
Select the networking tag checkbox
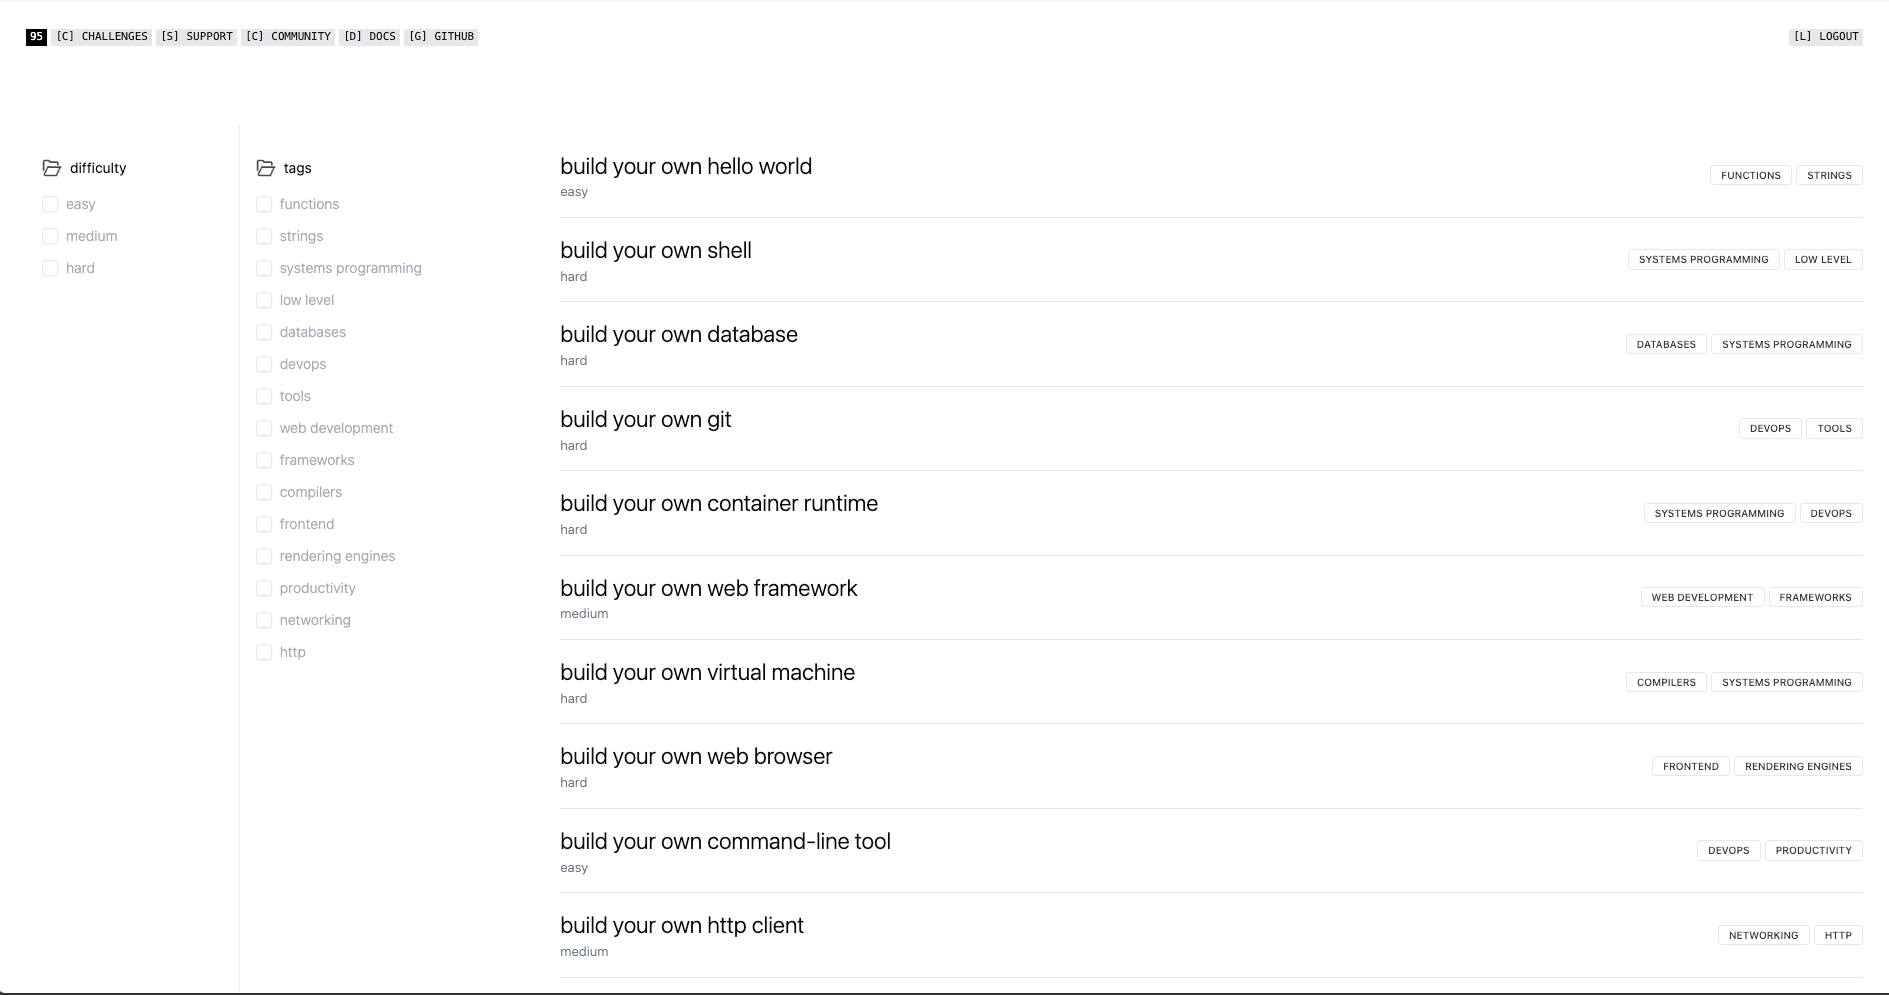pyautogui.click(x=264, y=620)
